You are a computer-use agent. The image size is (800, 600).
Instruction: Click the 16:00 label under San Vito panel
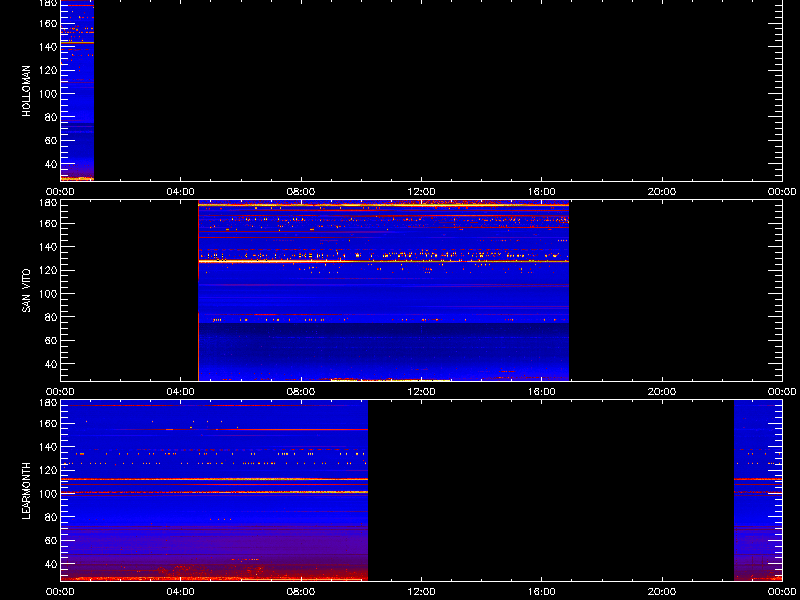541,392
